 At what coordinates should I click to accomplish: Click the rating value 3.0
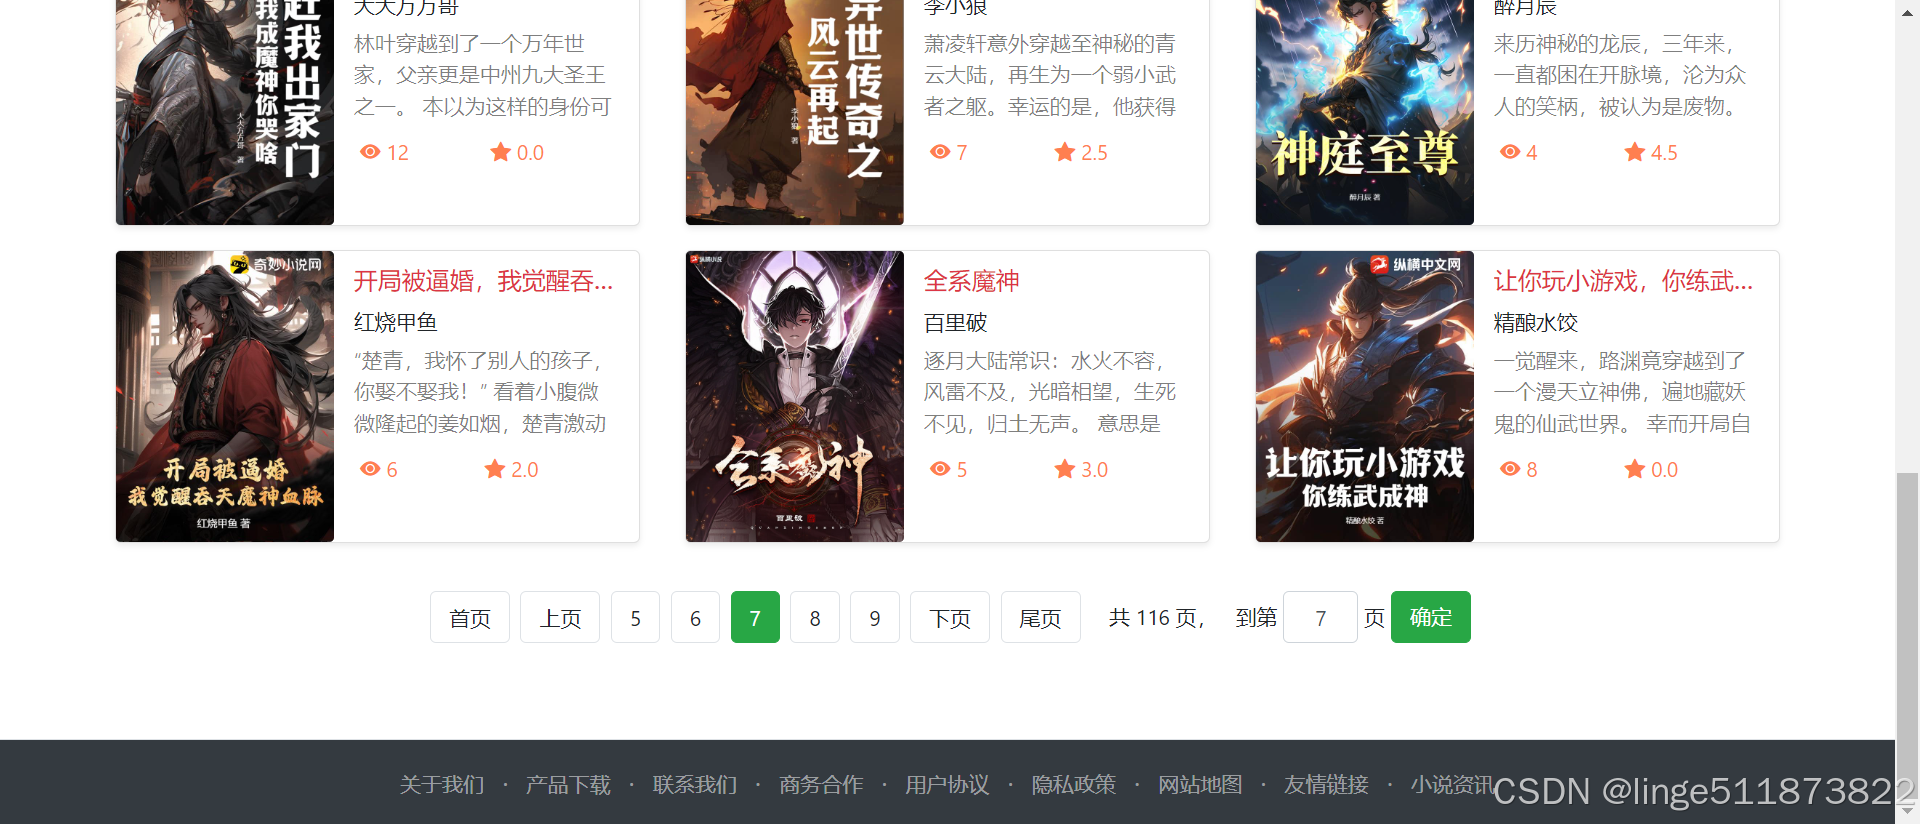[1094, 470]
